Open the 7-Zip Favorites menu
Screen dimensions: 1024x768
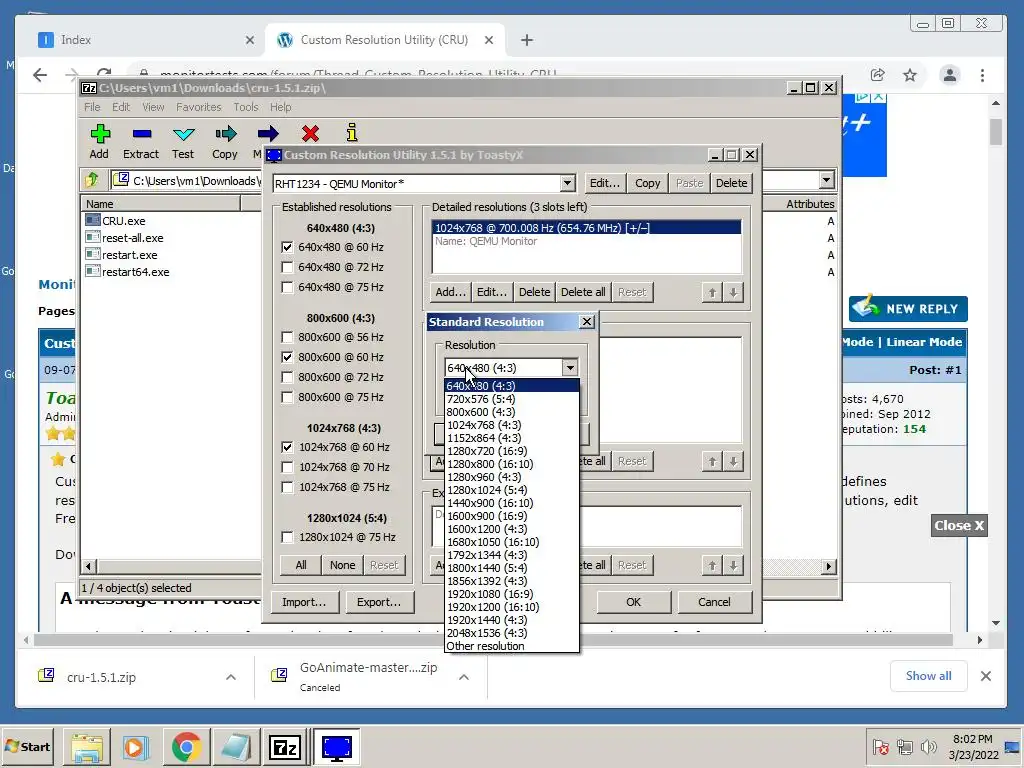[199, 107]
